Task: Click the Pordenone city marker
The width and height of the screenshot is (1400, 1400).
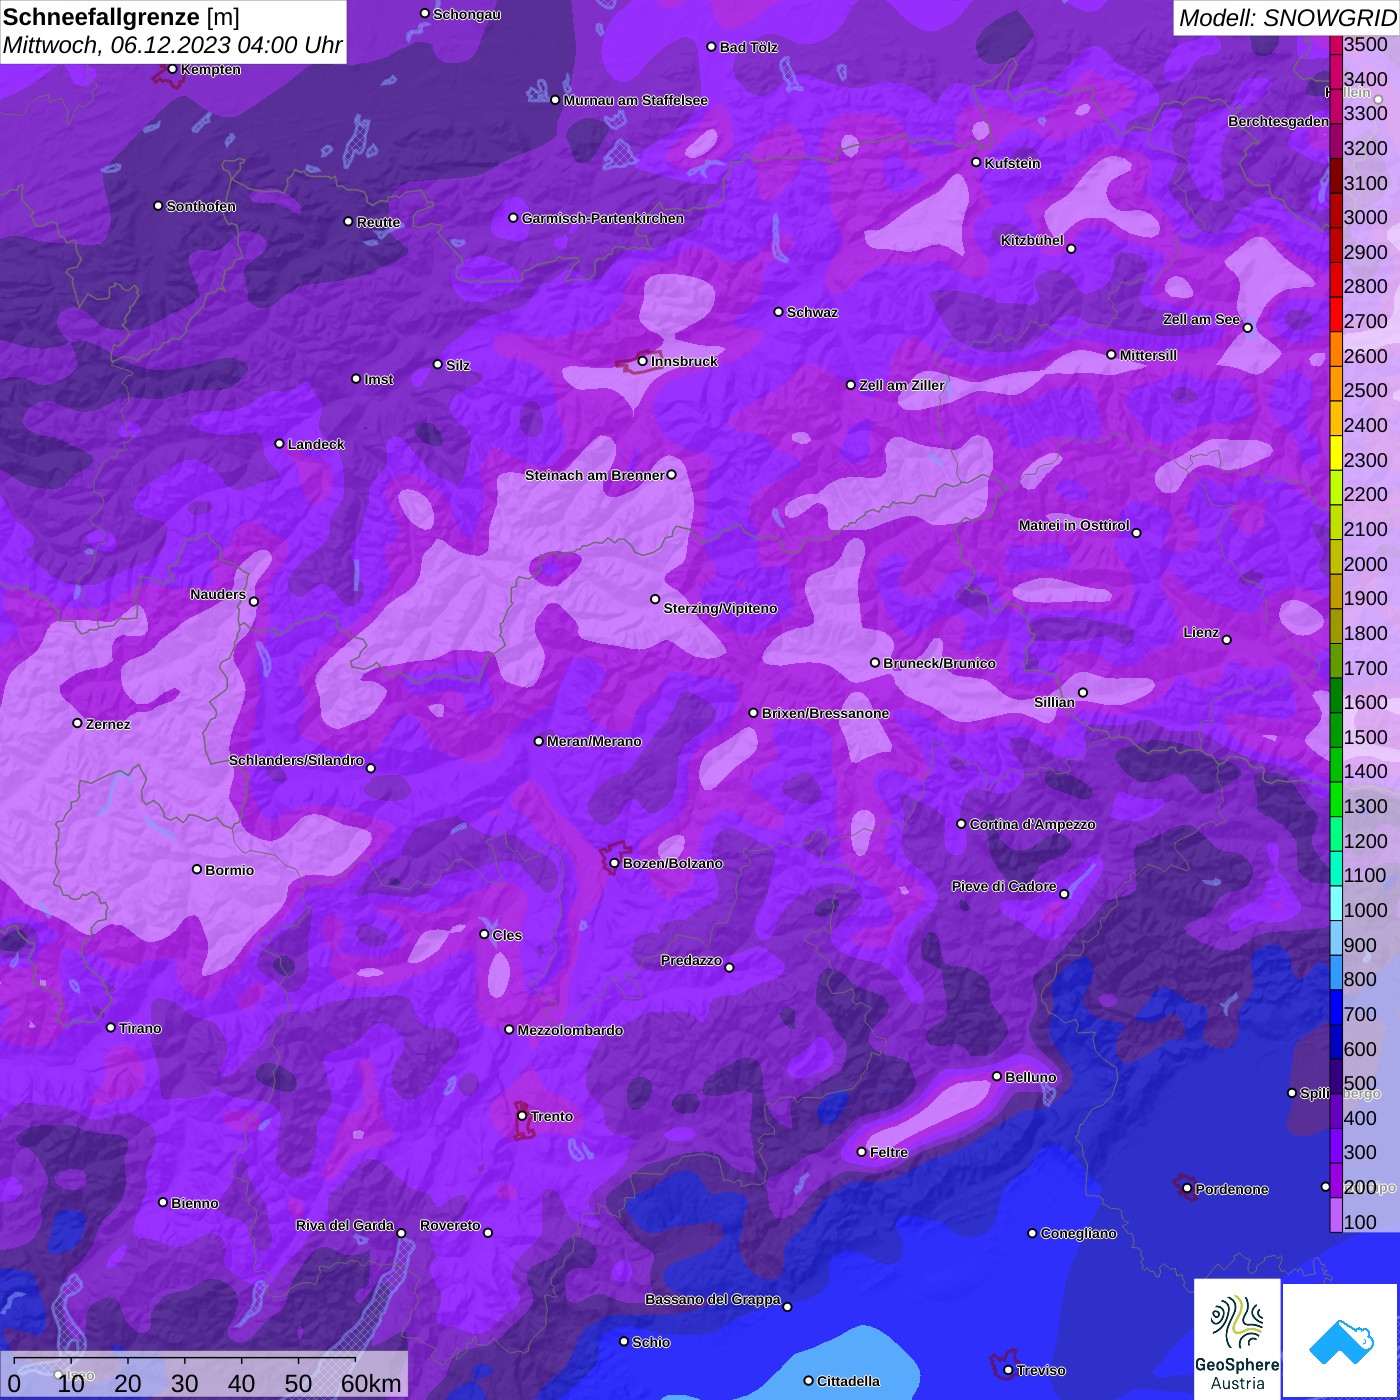Action: (1187, 1189)
